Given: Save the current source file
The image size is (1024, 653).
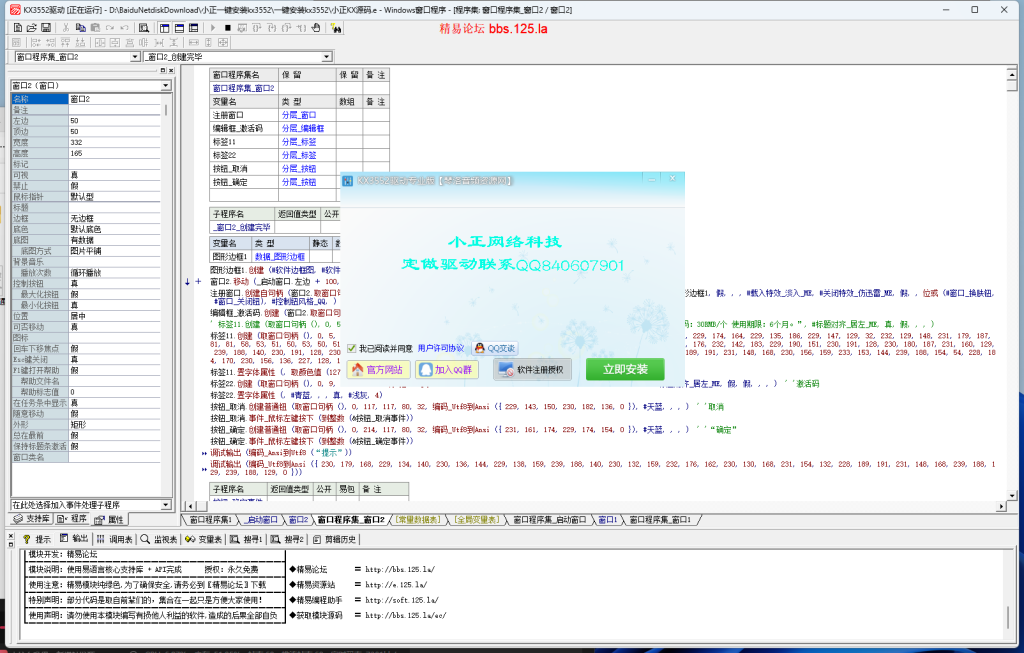Looking at the screenshot, I should (46, 27).
